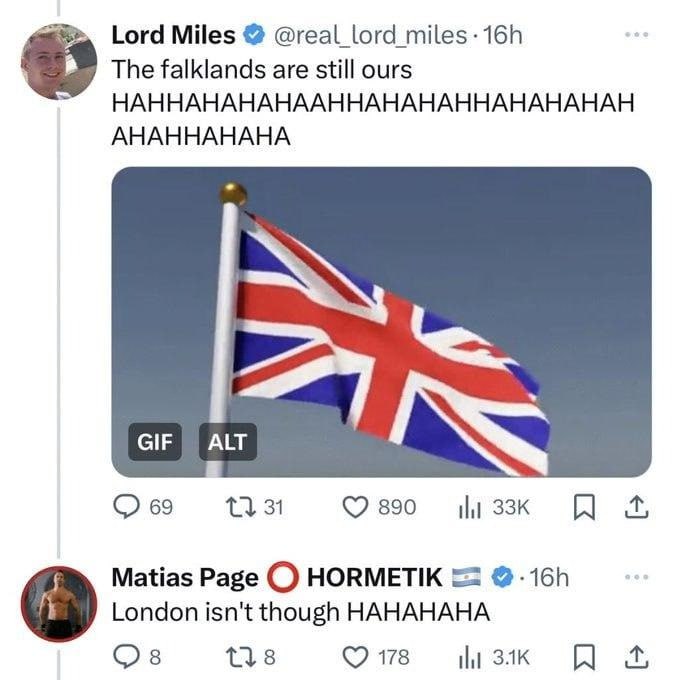Reply to Matias Page's comment
Screen dimensions: 673x680
(127, 657)
